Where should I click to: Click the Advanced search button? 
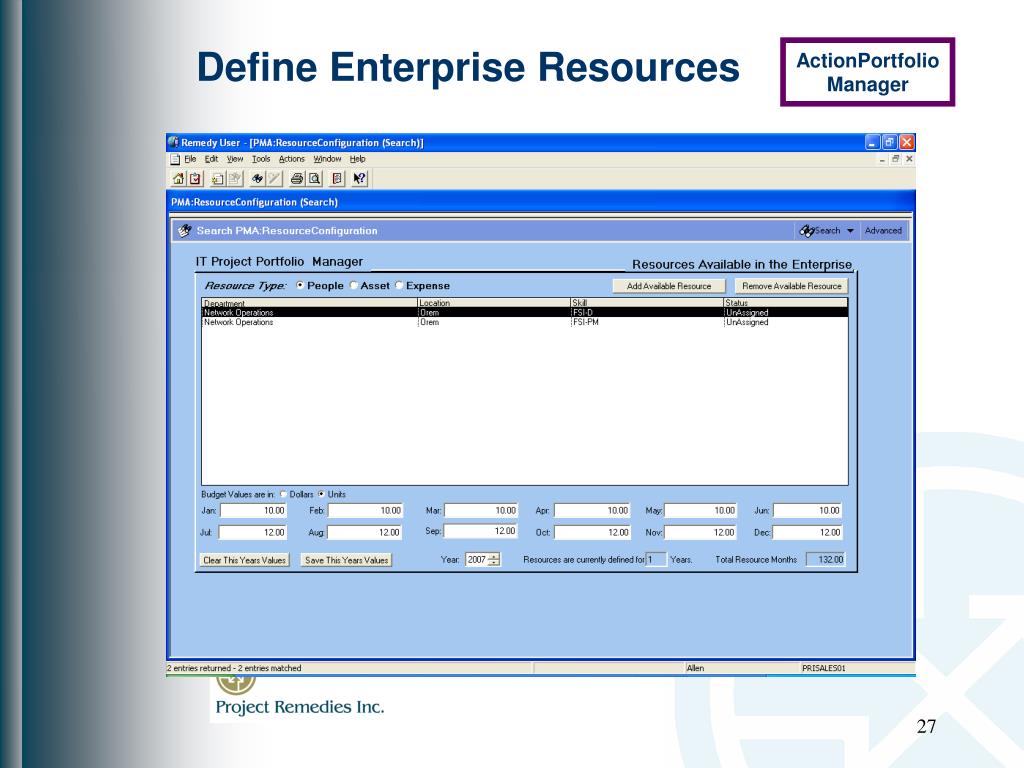coord(883,231)
